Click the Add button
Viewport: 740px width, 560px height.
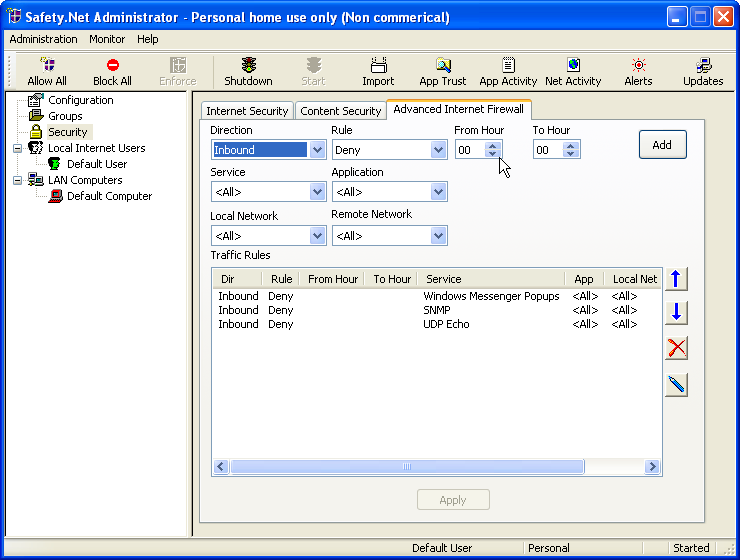coord(662,145)
